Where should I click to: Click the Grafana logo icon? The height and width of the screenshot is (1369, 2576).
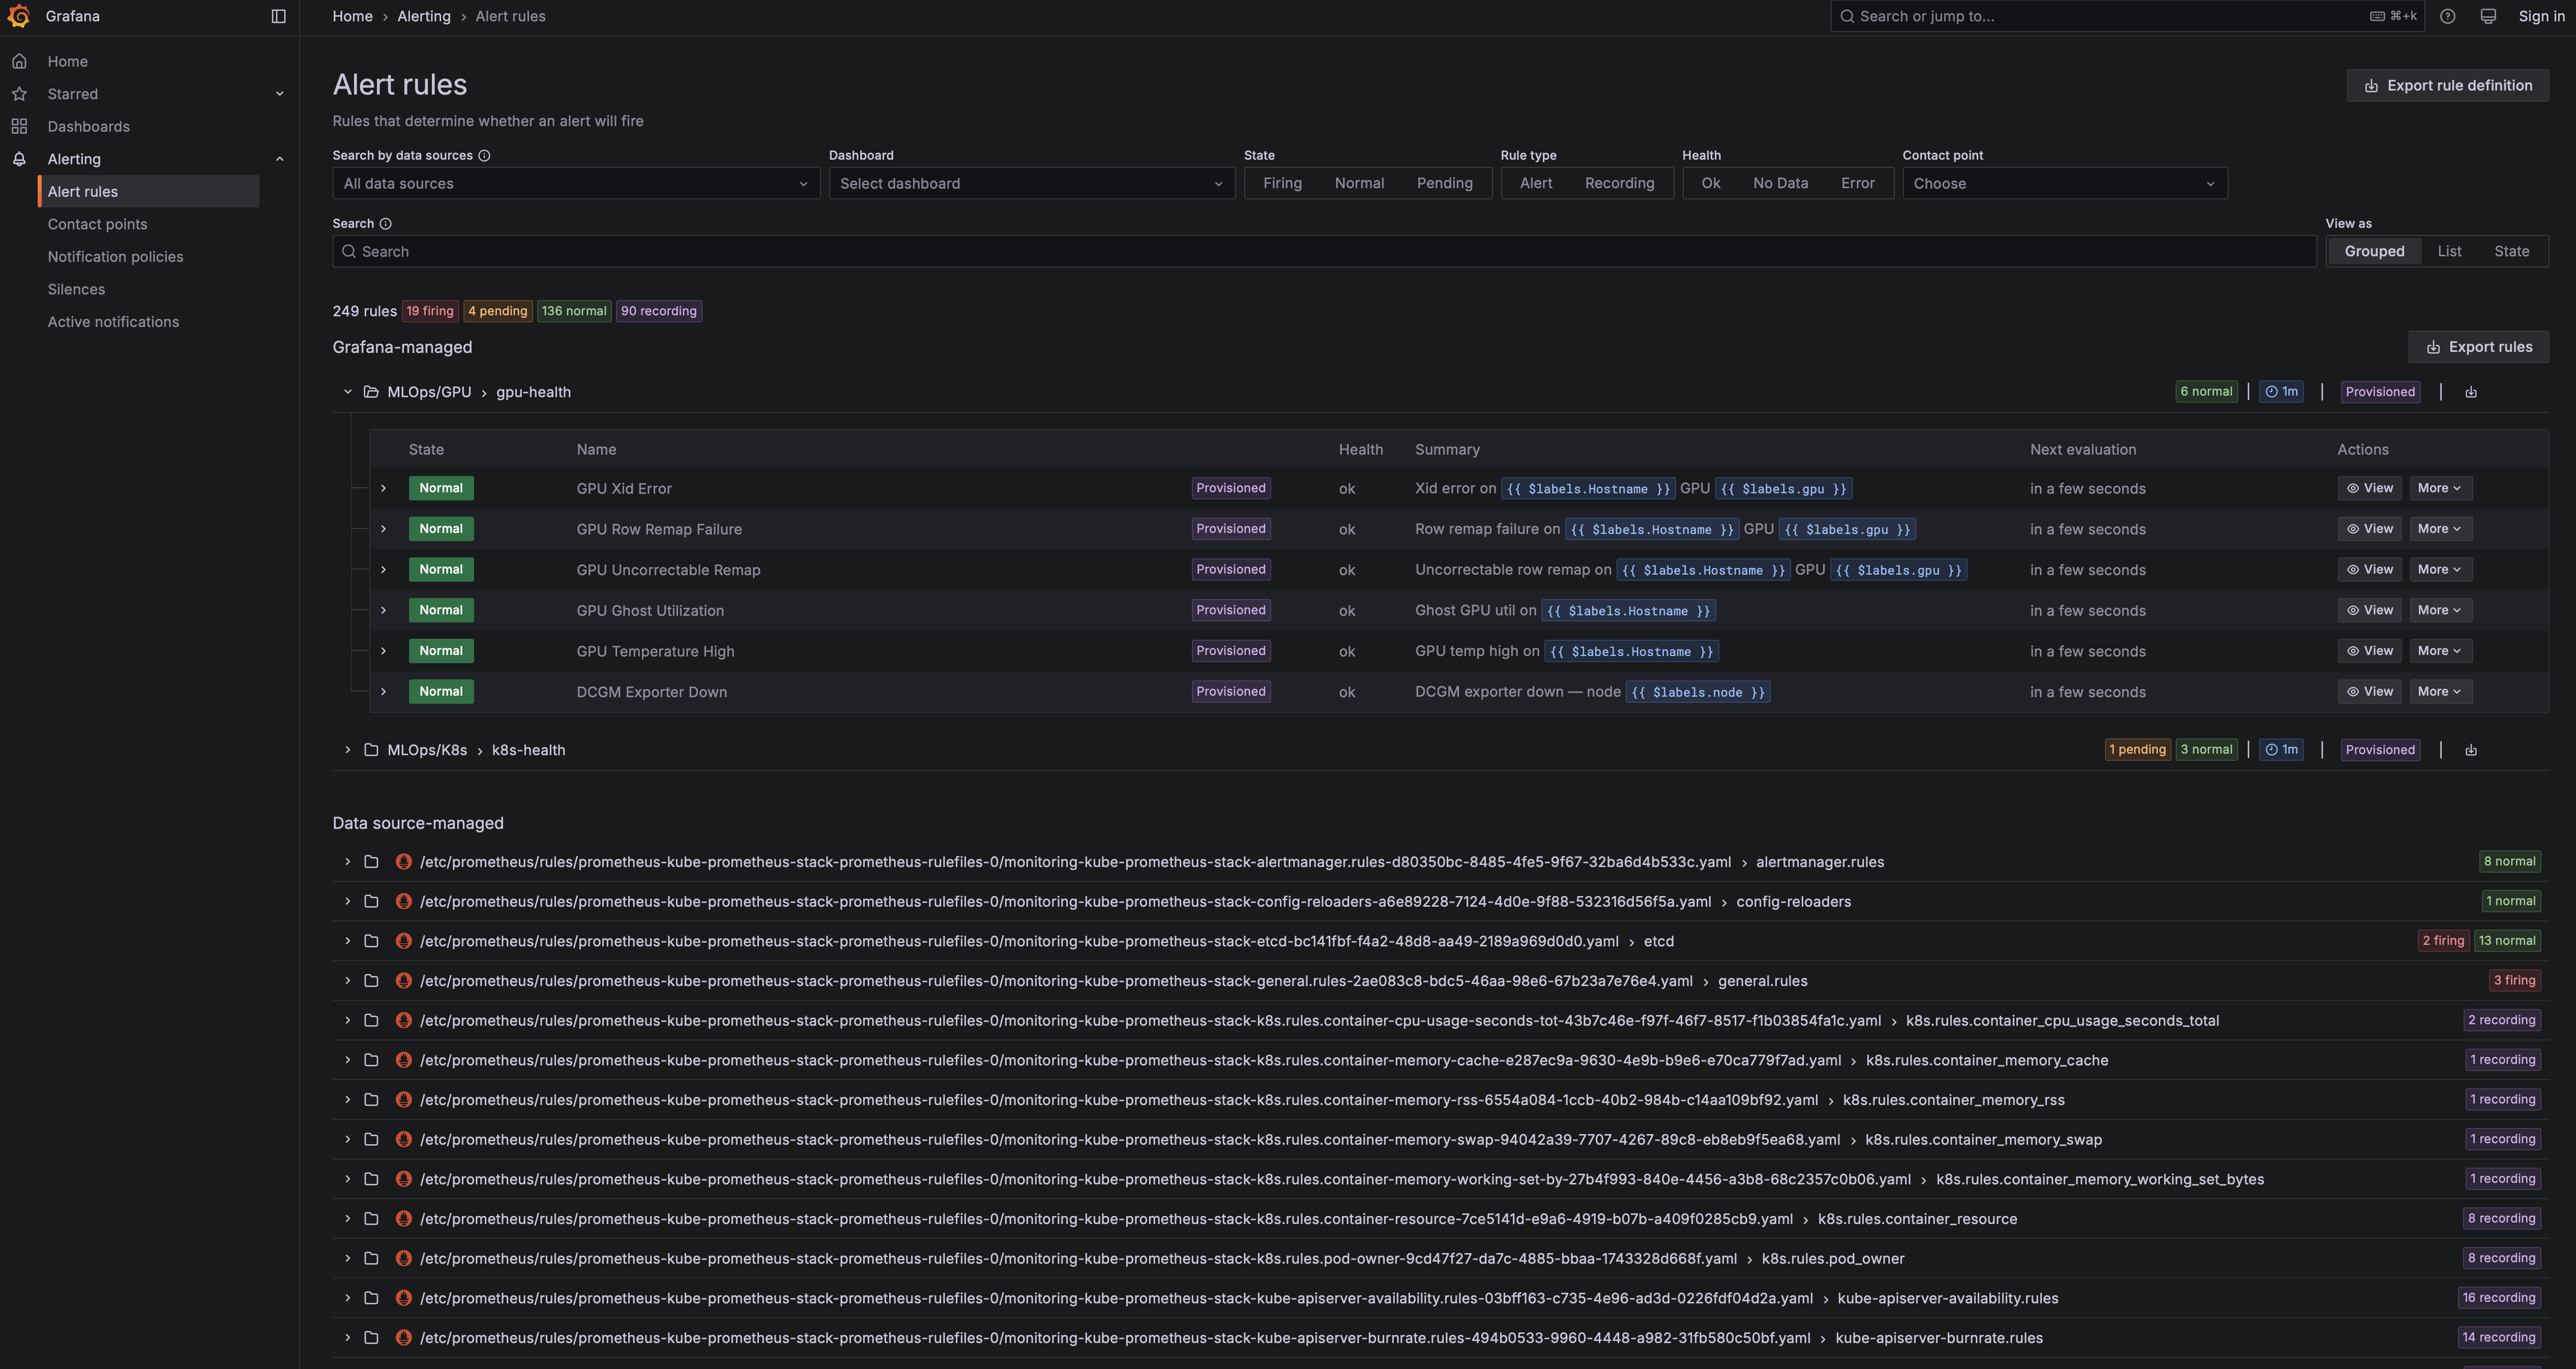18,16
